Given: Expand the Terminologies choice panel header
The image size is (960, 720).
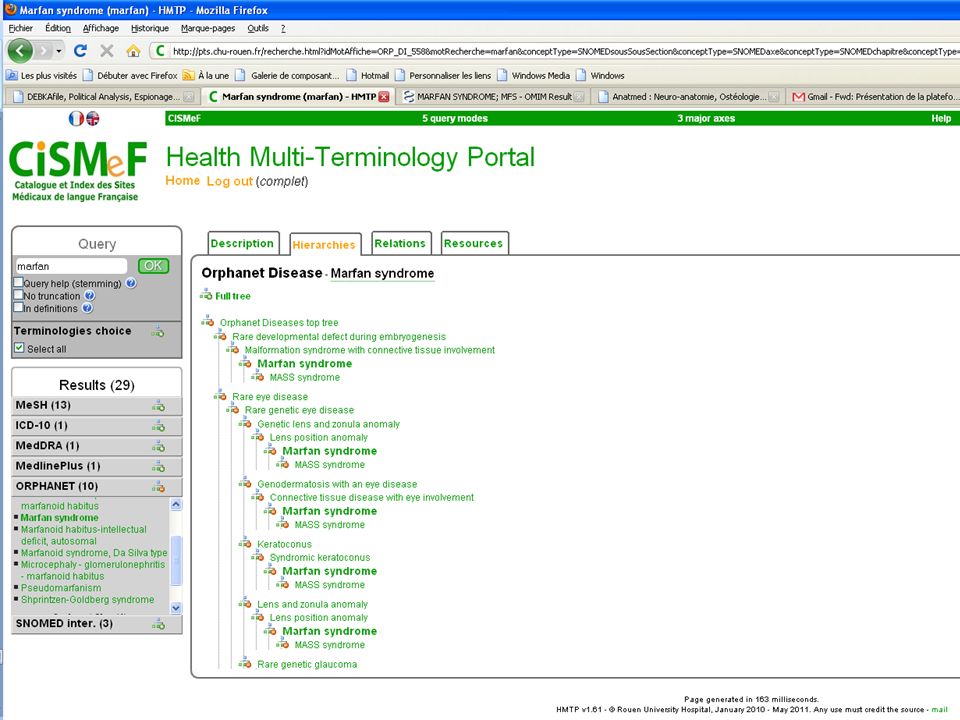Looking at the screenshot, I should pyautogui.click(x=97, y=331).
